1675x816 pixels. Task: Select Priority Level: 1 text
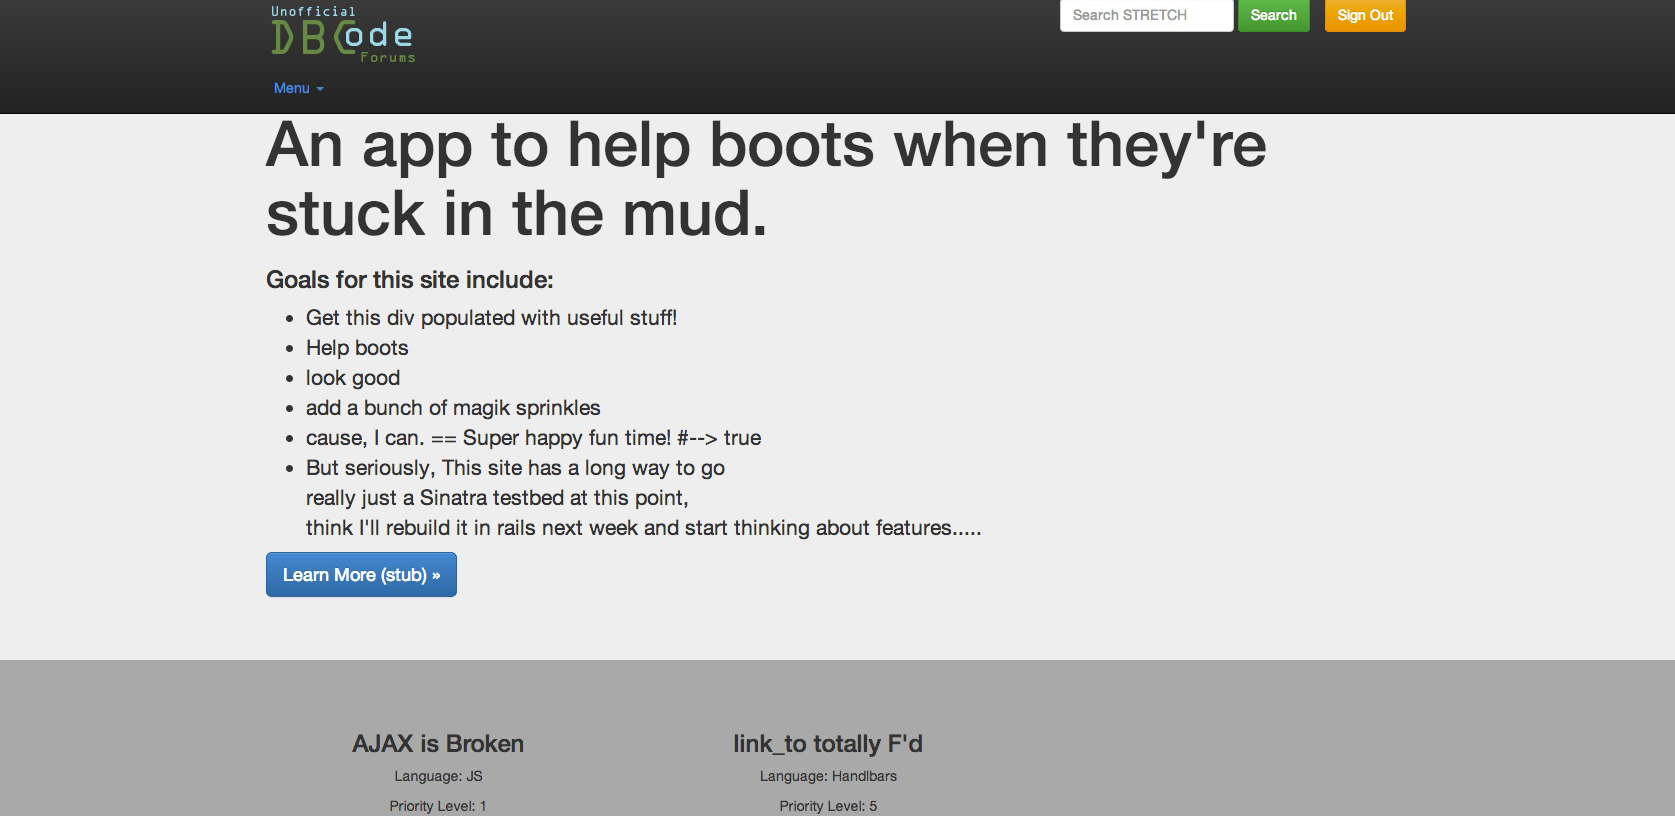pyautogui.click(x=438, y=806)
